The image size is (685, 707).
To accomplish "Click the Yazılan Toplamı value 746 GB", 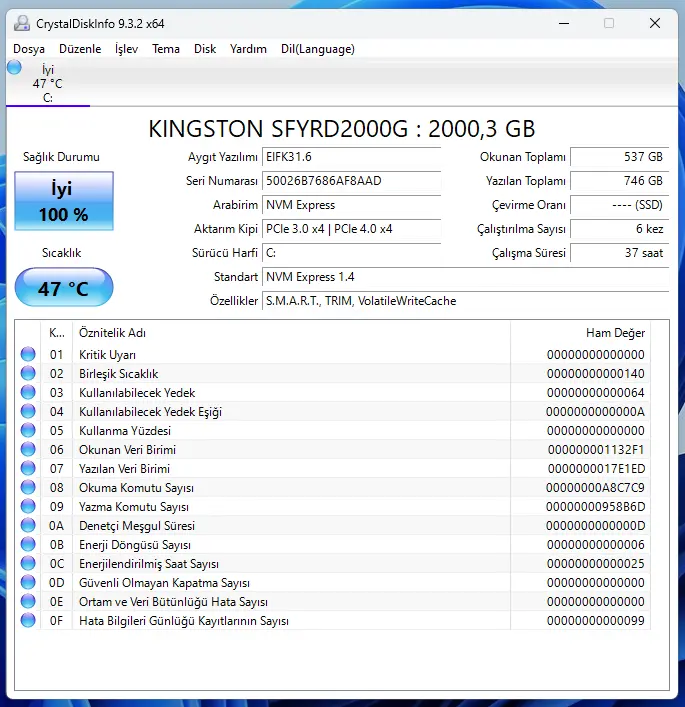I will tap(620, 181).
